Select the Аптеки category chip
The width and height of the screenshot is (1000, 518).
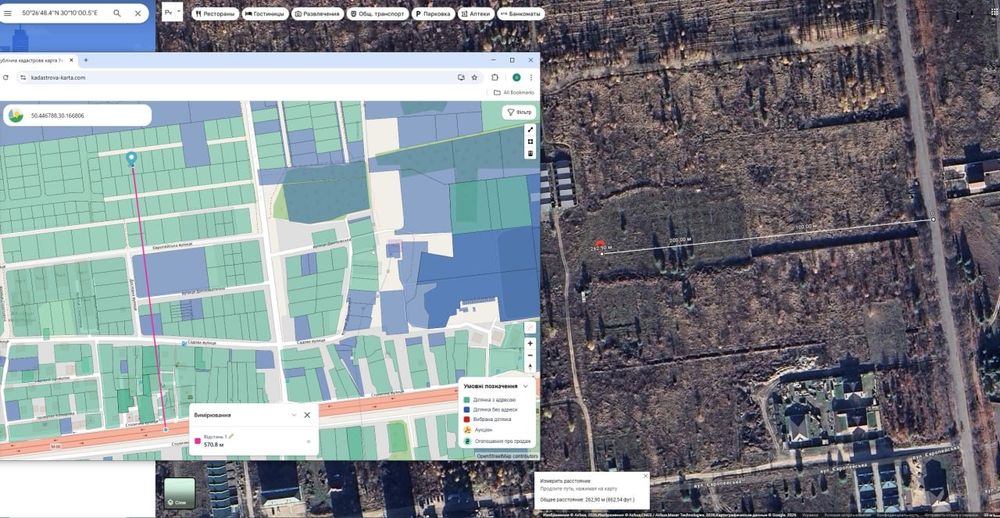point(476,13)
